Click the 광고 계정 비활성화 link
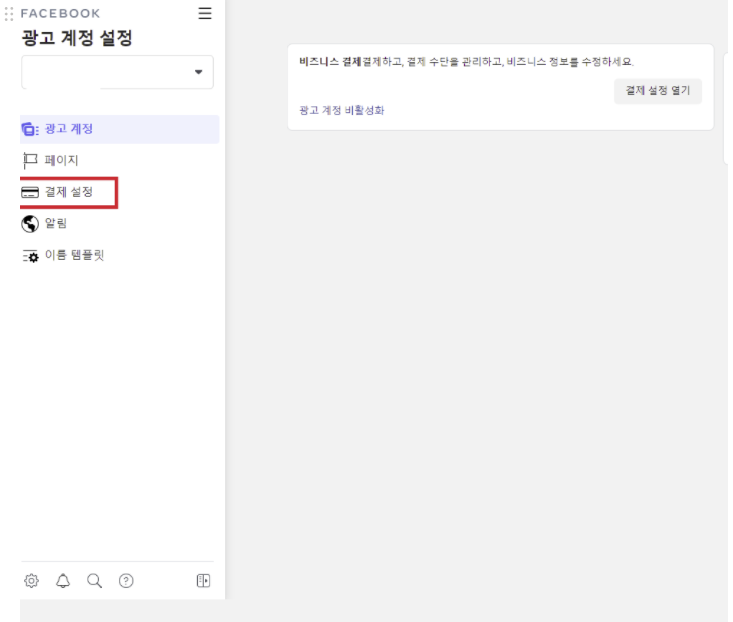 coord(342,110)
